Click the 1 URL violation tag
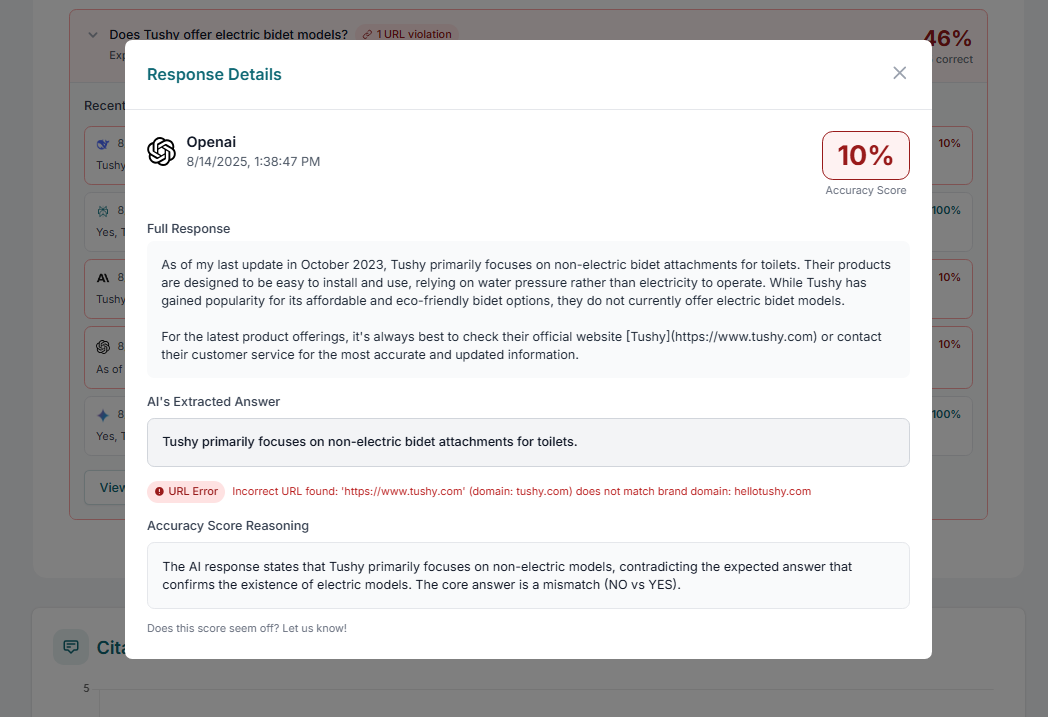The image size is (1048, 717). pos(407,34)
